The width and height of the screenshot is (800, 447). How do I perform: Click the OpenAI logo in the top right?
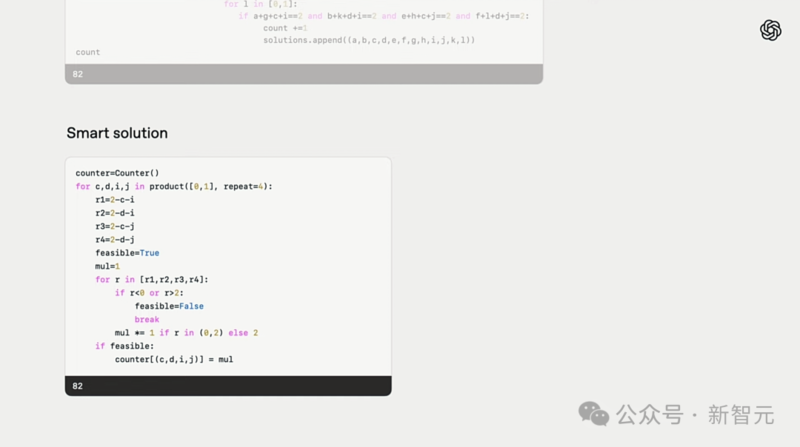pyautogui.click(x=770, y=31)
